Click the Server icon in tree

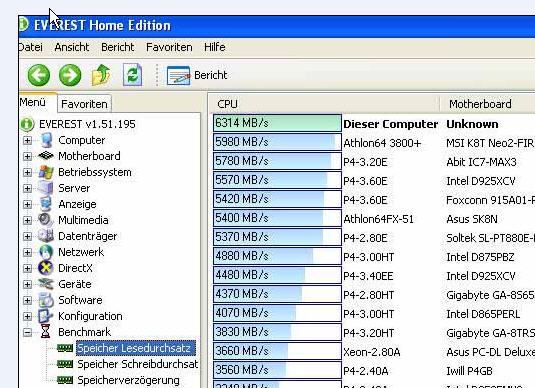(x=45, y=188)
